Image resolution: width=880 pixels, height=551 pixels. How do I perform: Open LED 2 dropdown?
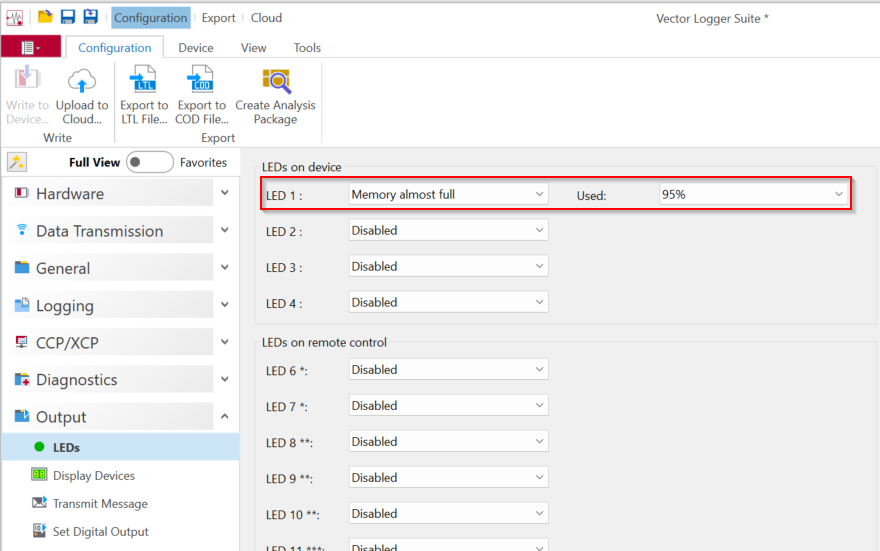[448, 230]
